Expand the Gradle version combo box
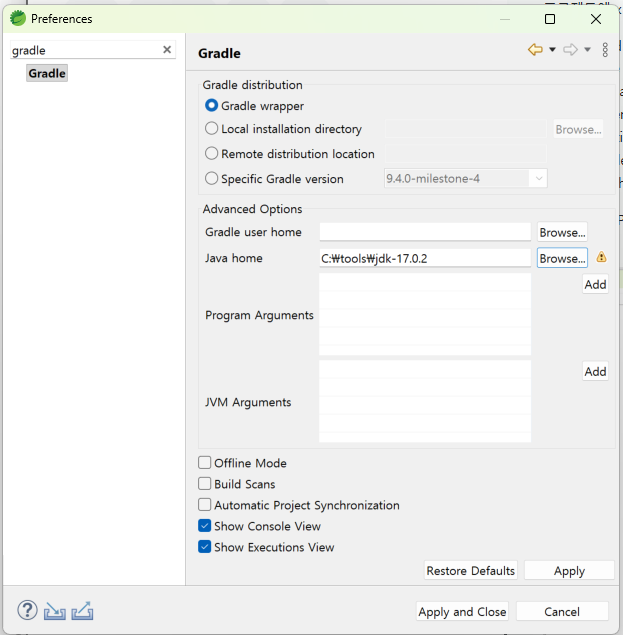 click(539, 179)
